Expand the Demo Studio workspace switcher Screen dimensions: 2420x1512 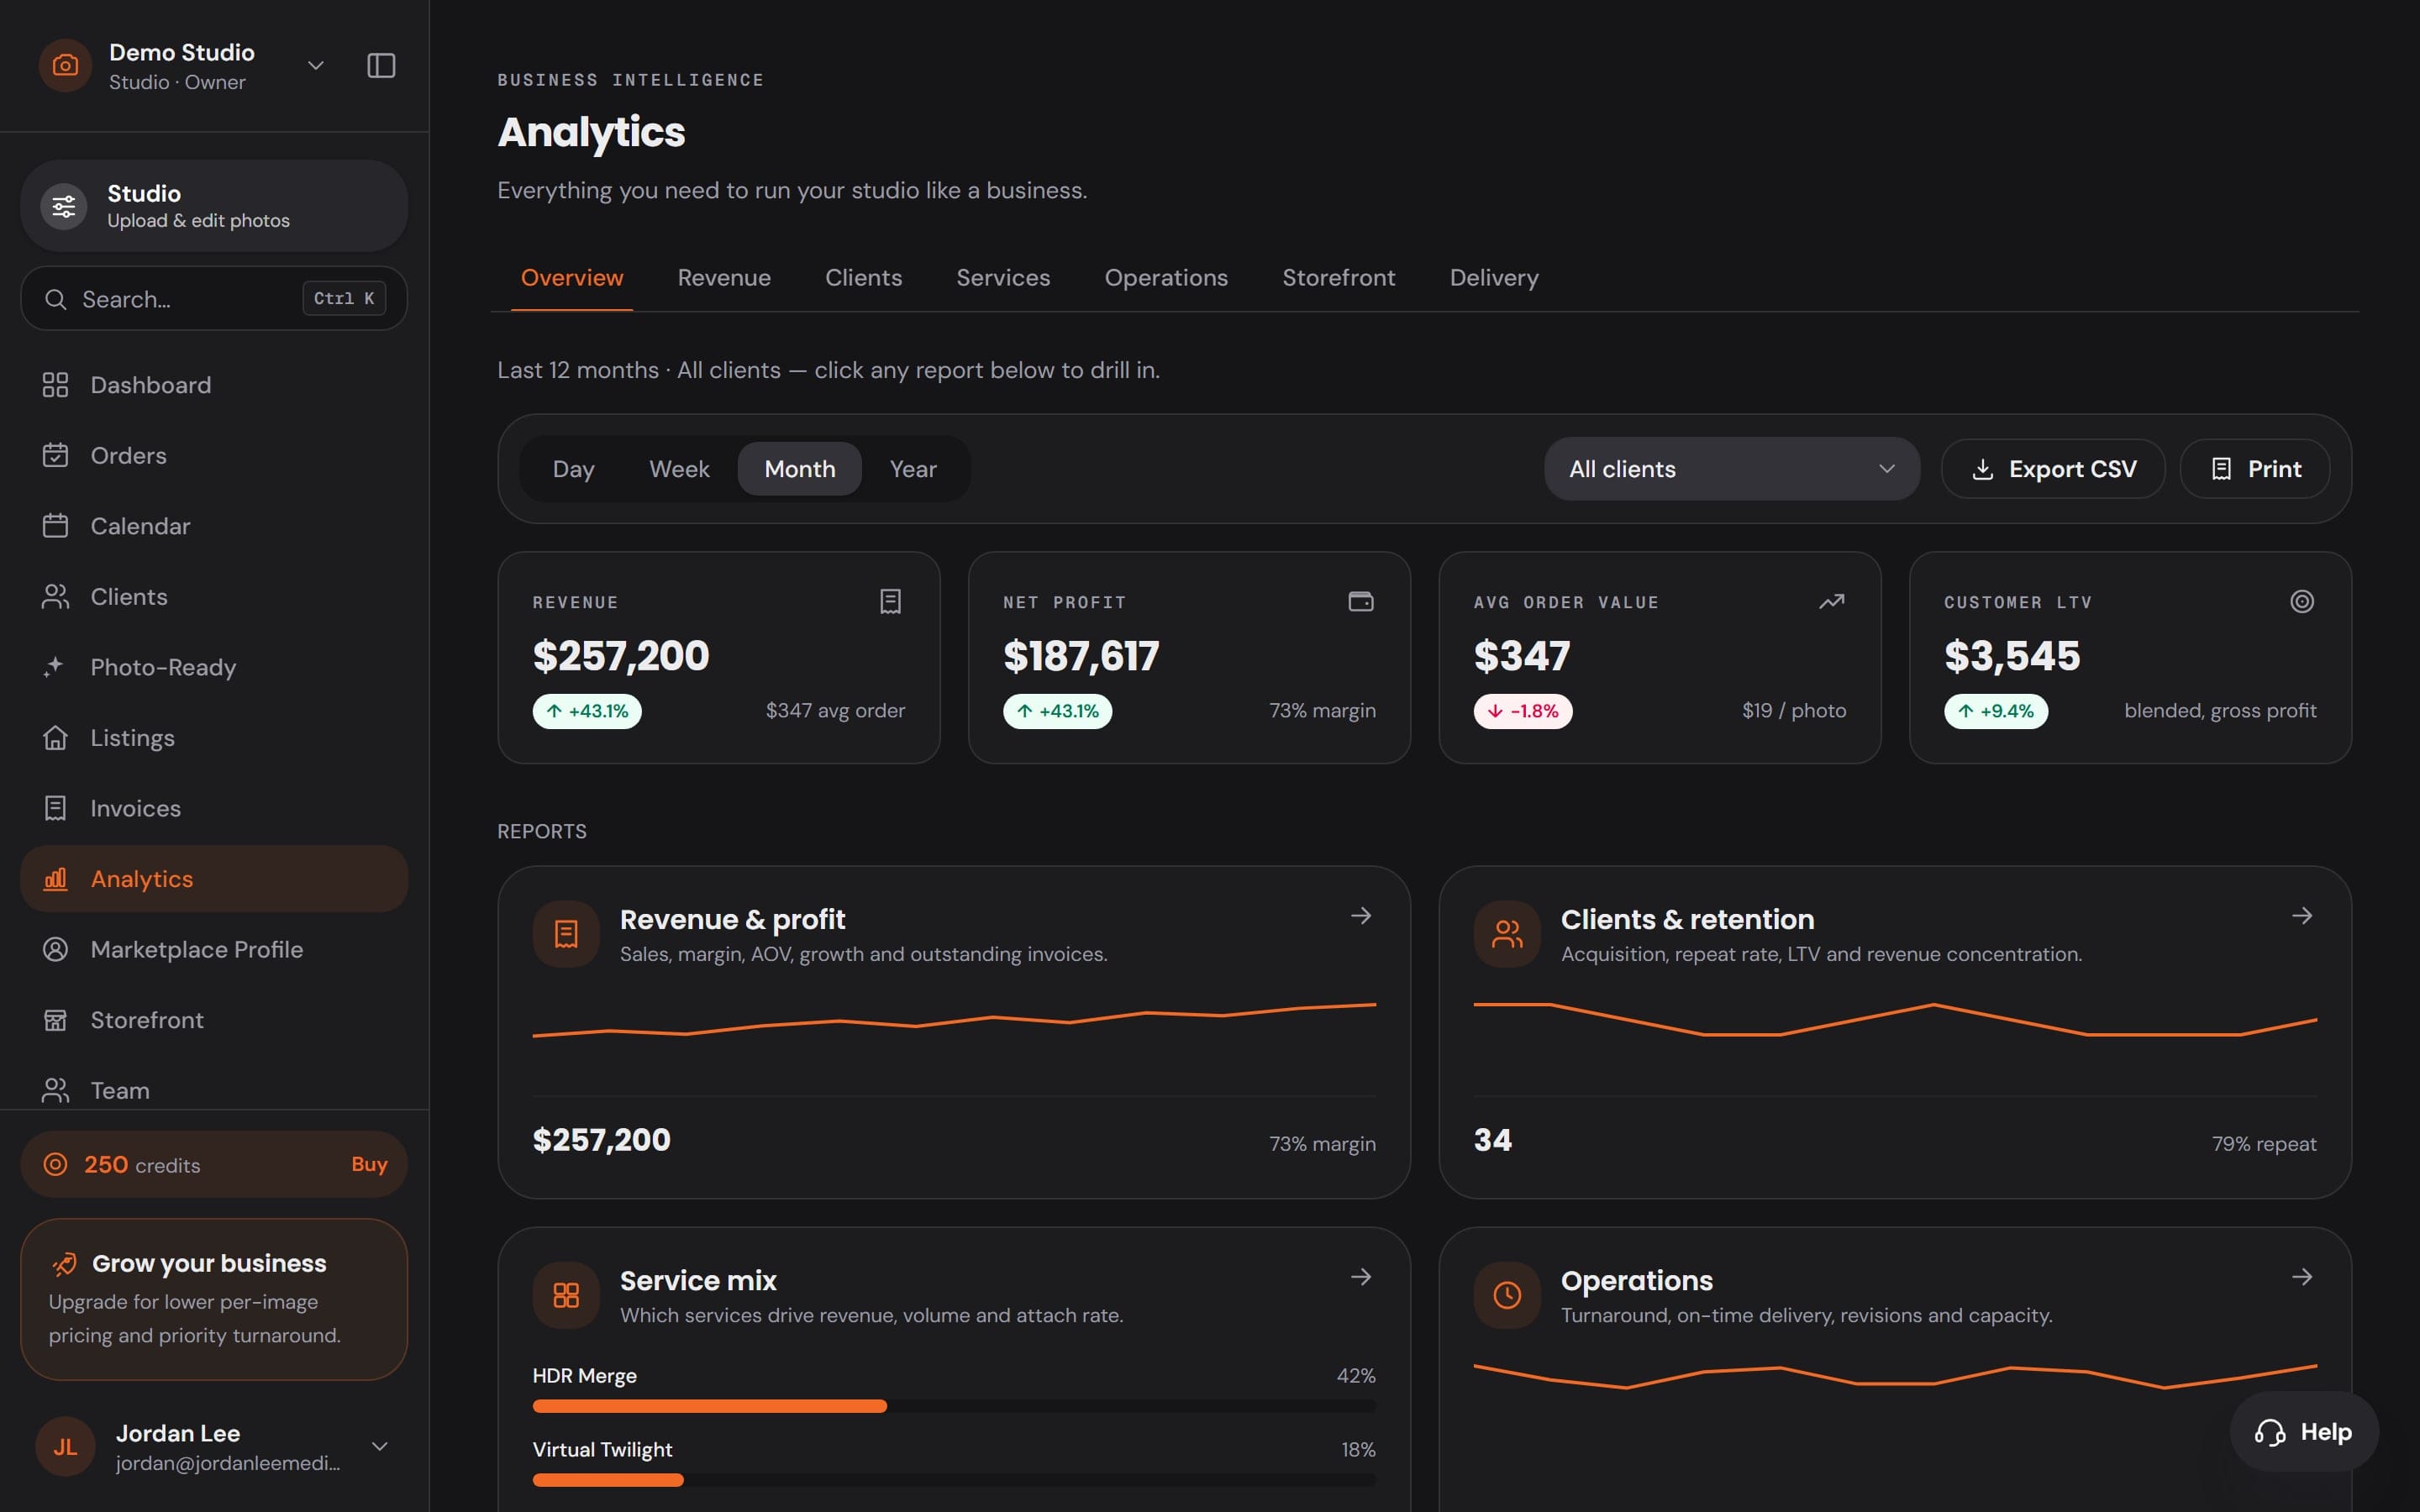coord(316,66)
